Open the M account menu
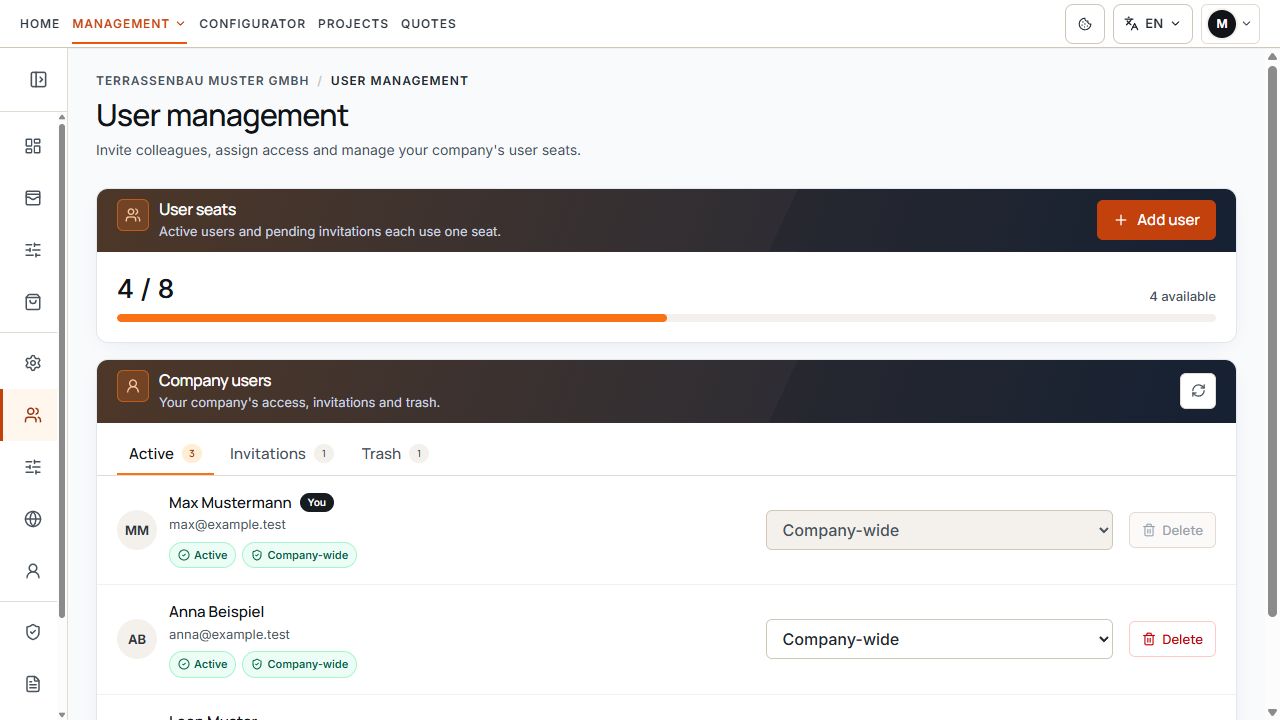The image size is (1280, 720). tap(1230, 24)
